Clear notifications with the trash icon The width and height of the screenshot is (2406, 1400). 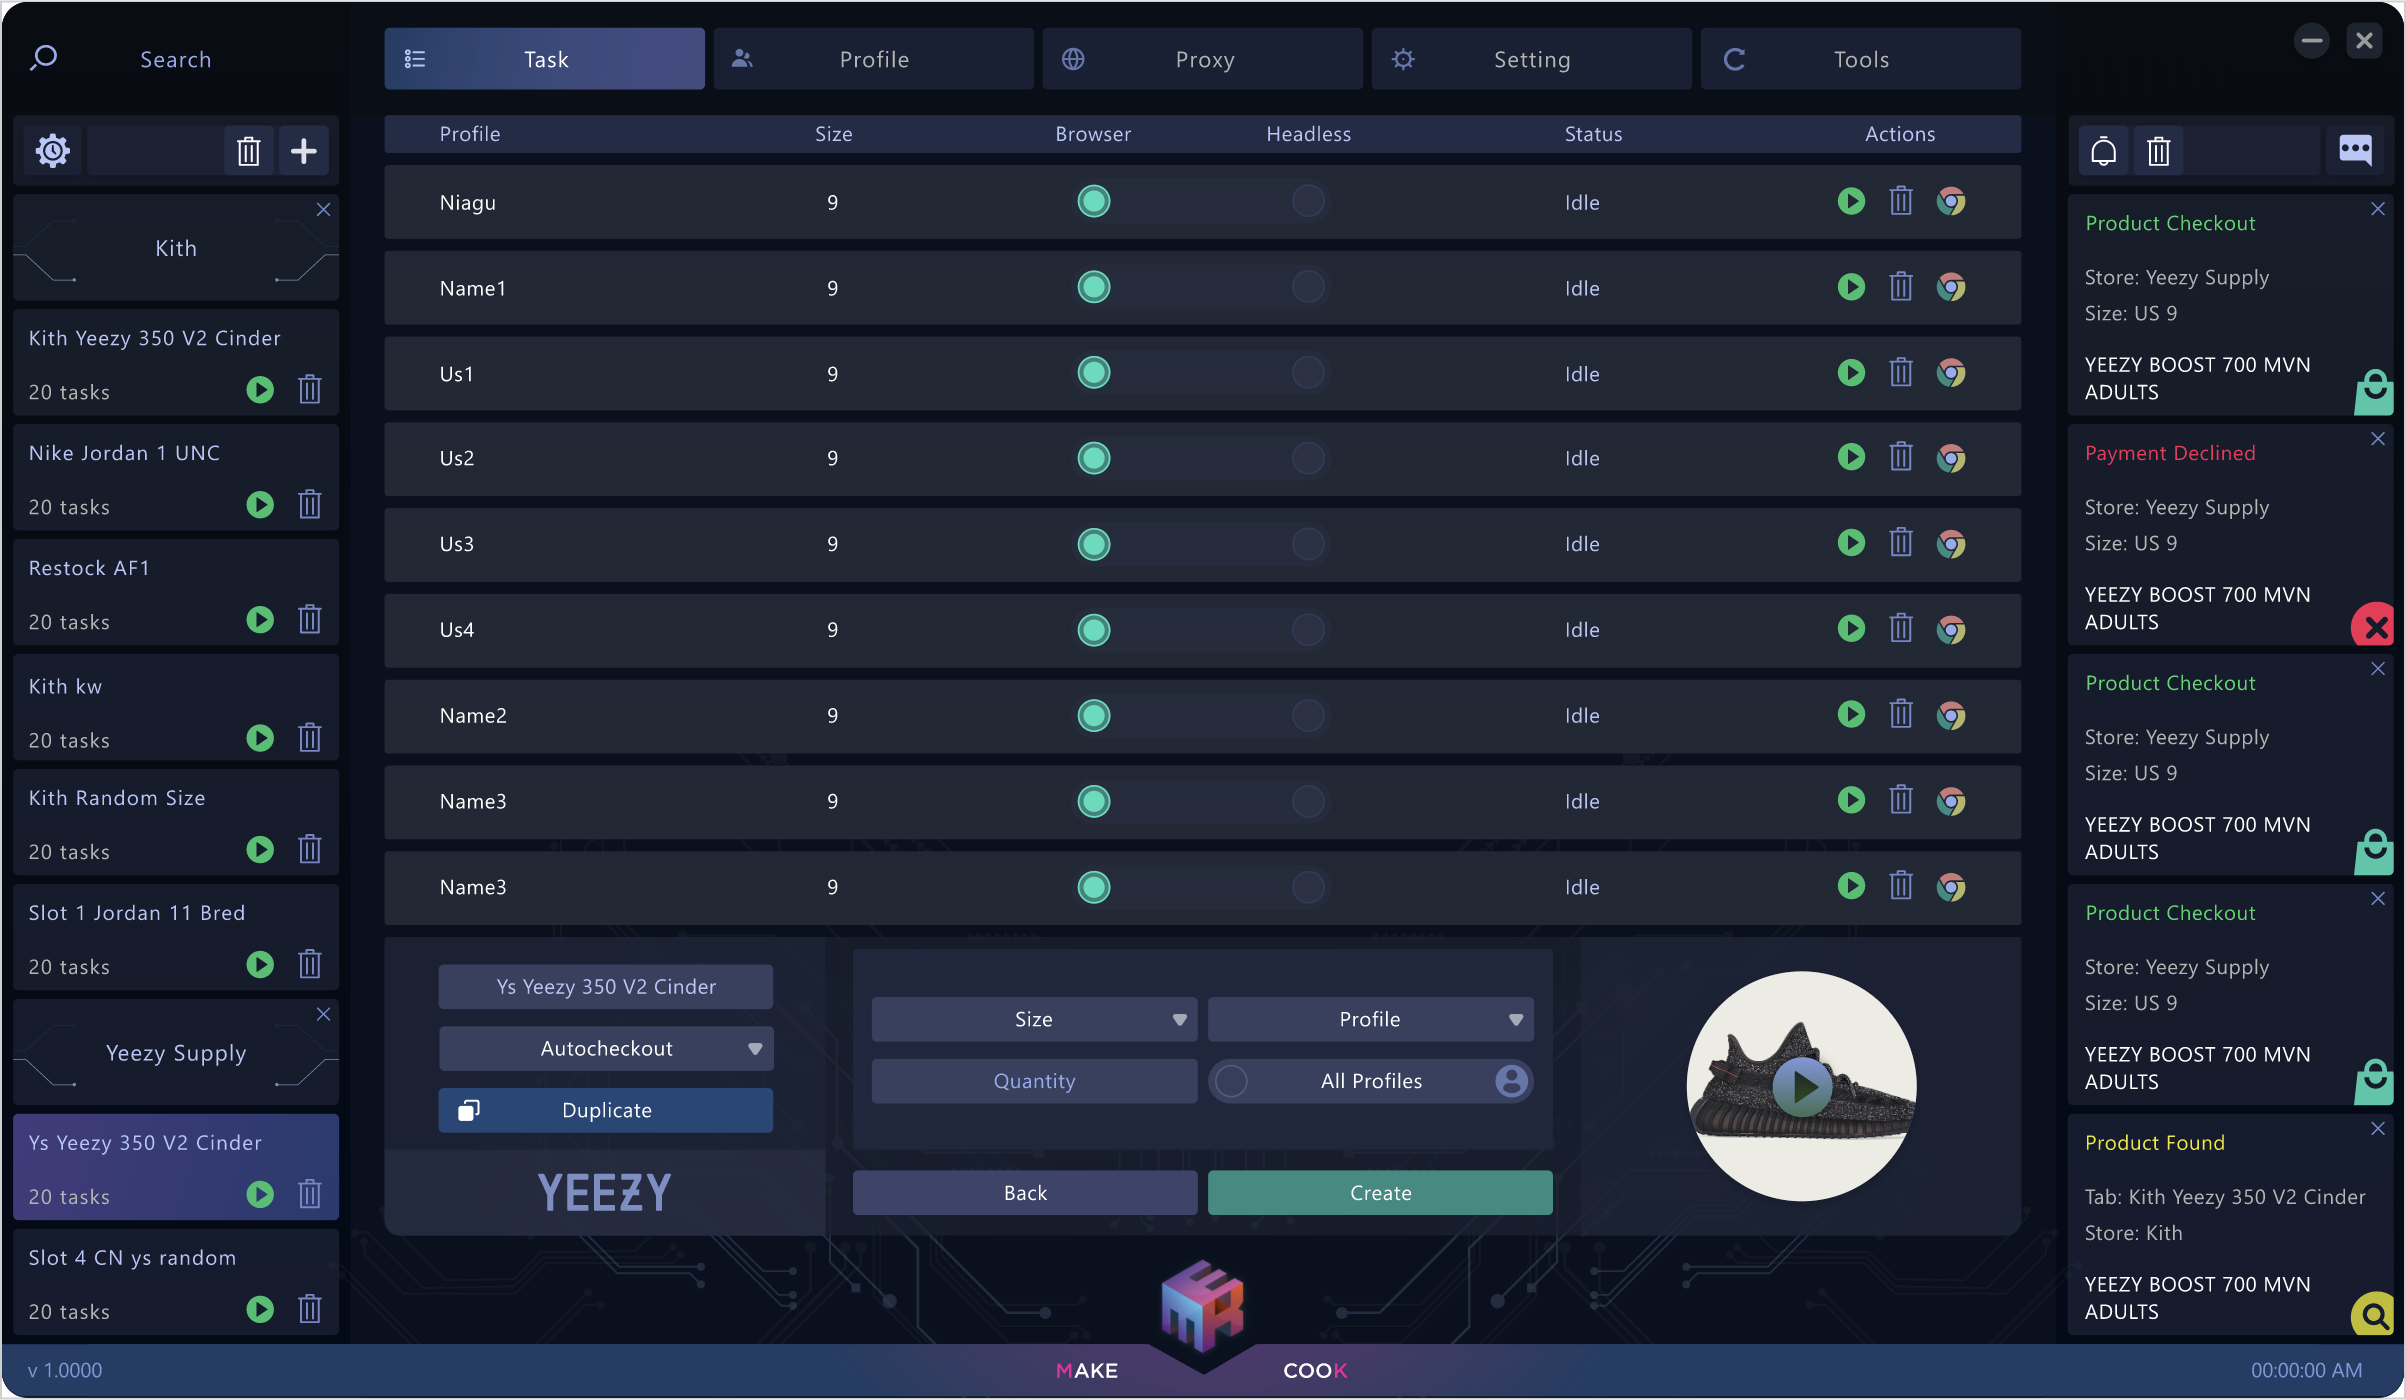point(2158,151)
